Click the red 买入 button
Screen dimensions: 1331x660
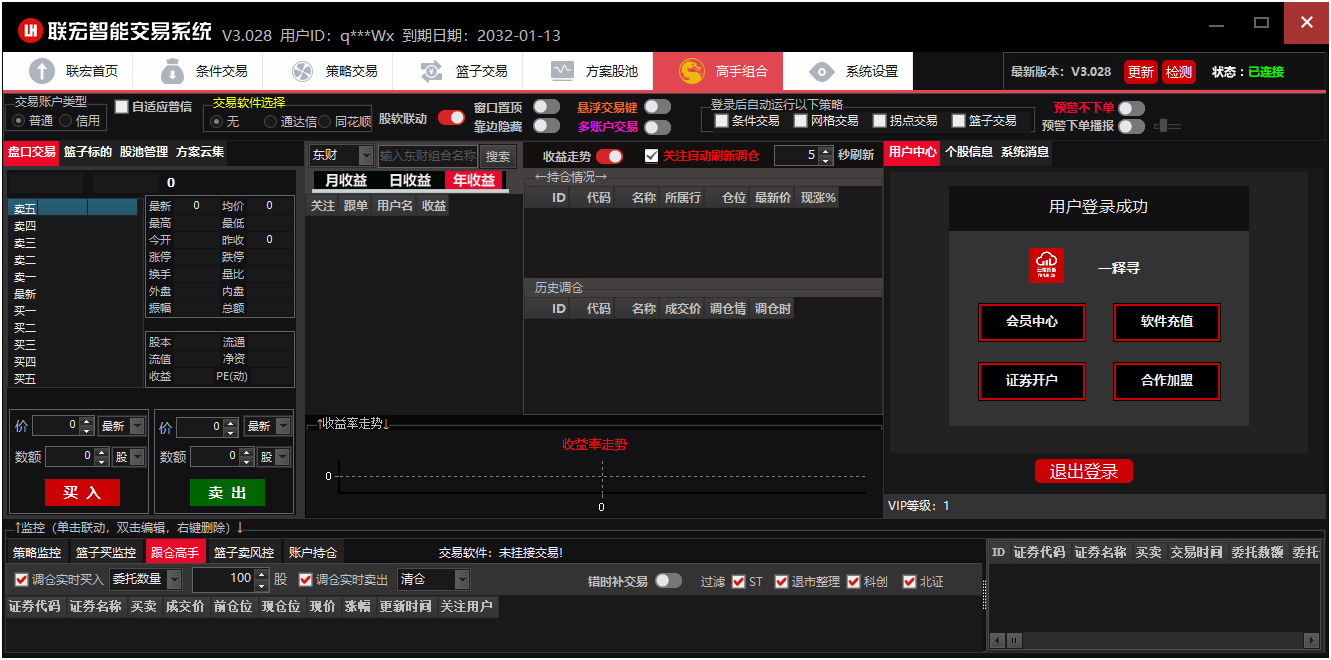(x=82, y=492)
